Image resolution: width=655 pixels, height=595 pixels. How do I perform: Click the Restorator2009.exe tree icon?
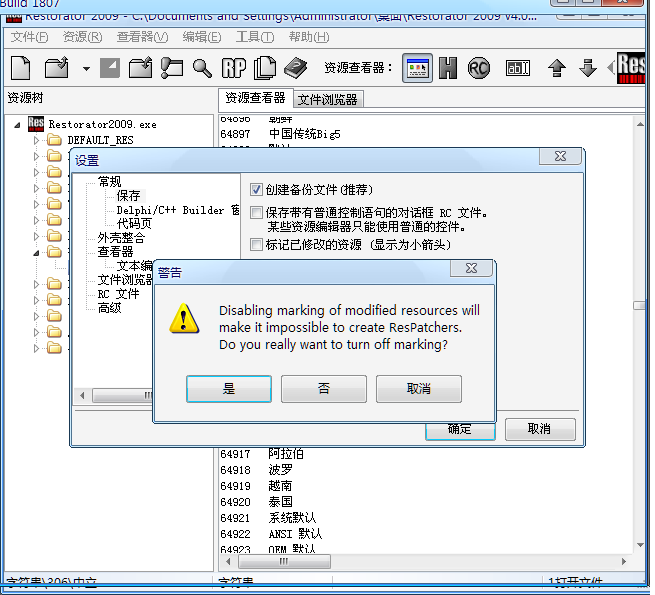pyautogui.click(x=36, y=124)
